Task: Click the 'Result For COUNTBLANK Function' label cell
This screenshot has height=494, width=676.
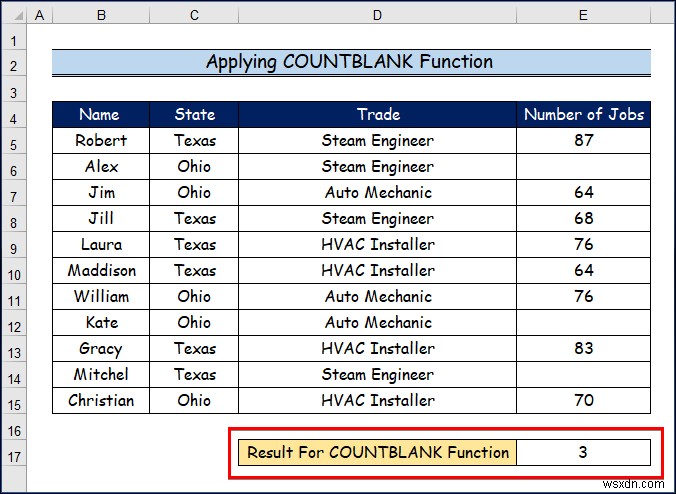Action: (x=378, y=453)
